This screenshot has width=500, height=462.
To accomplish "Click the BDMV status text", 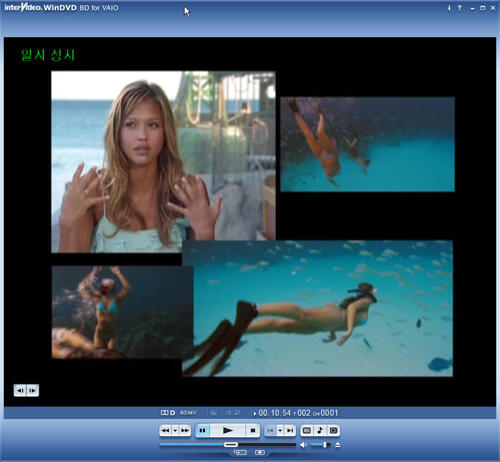I will pos(188,413).
